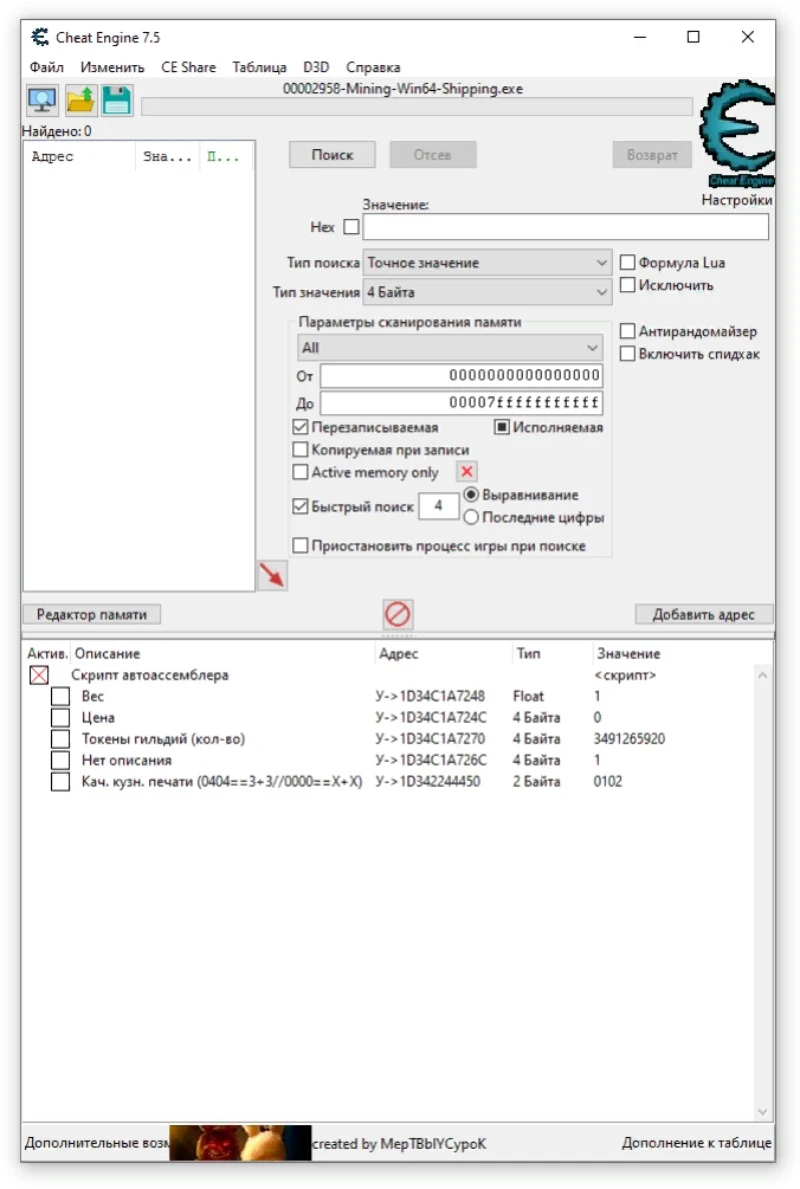Viewport: 800px width, 1189px height.
Task: Start scanning with the Поиск button
Action: click(331, 155)
